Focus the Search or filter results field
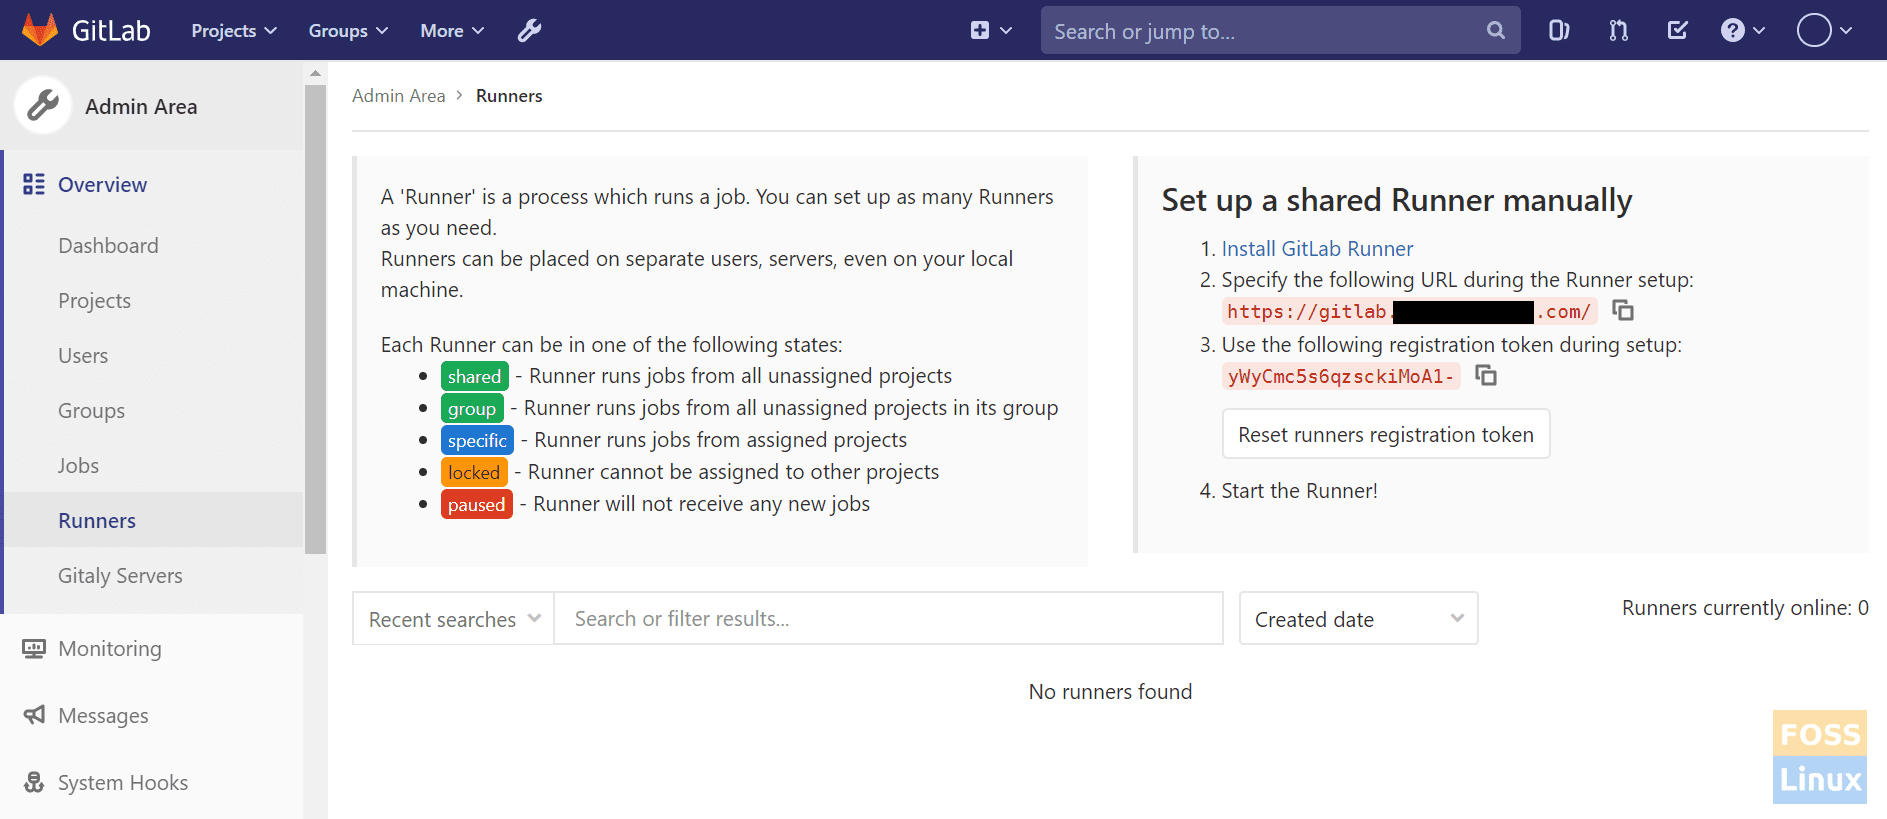This screenshot has height=819, width=1887. [x=888, y=619]
